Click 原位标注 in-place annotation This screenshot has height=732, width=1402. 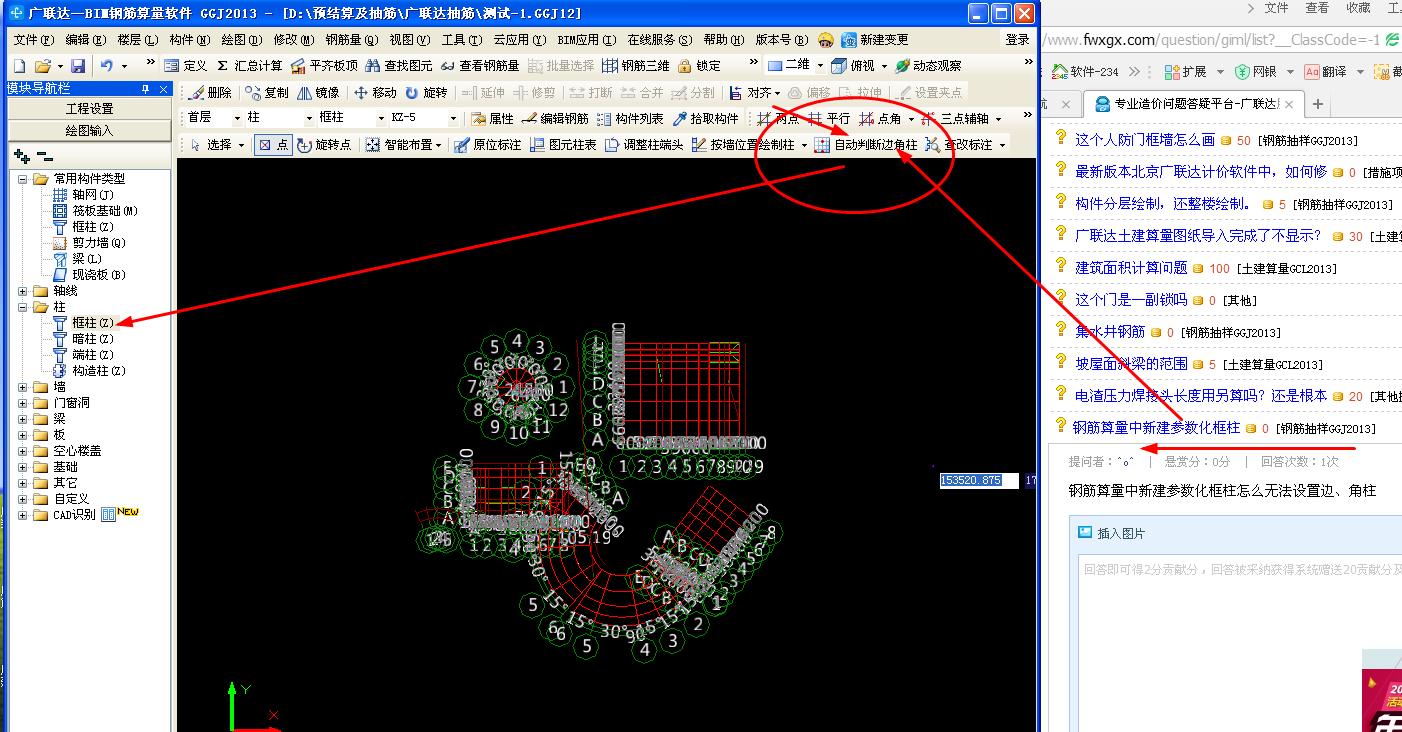[x=487, y=144]
